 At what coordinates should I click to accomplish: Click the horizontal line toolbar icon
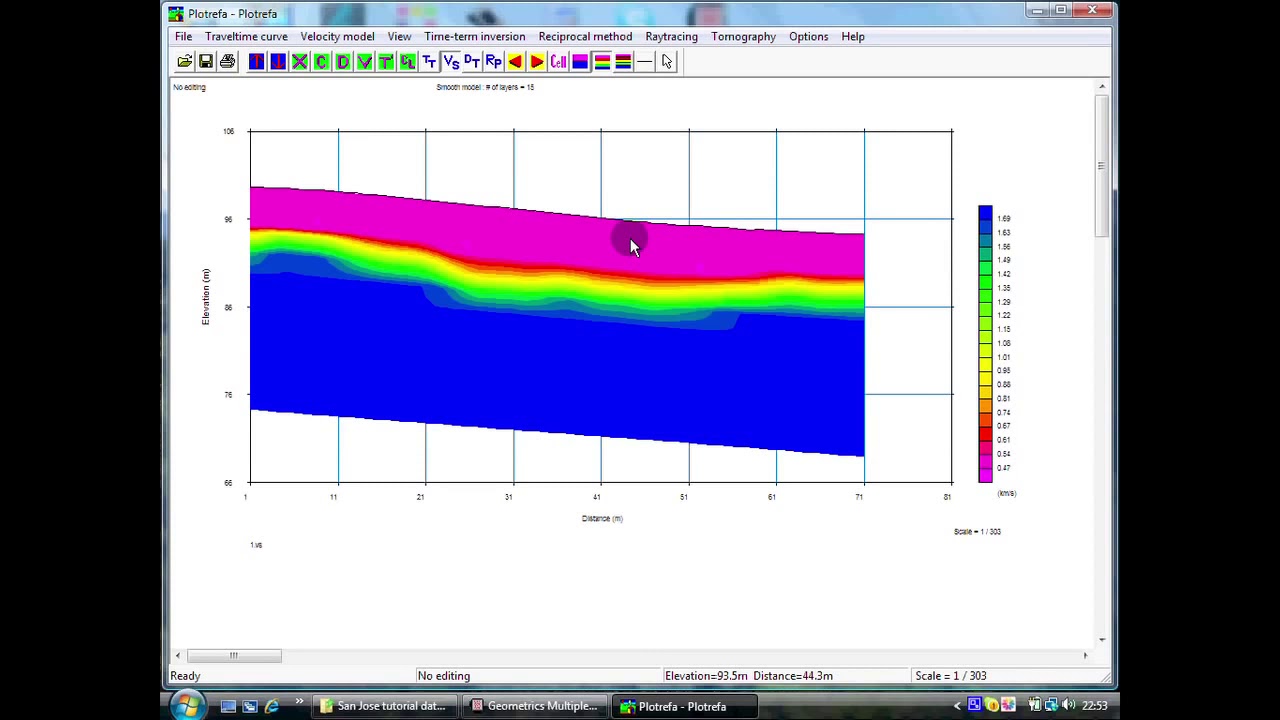click(645, 62)
